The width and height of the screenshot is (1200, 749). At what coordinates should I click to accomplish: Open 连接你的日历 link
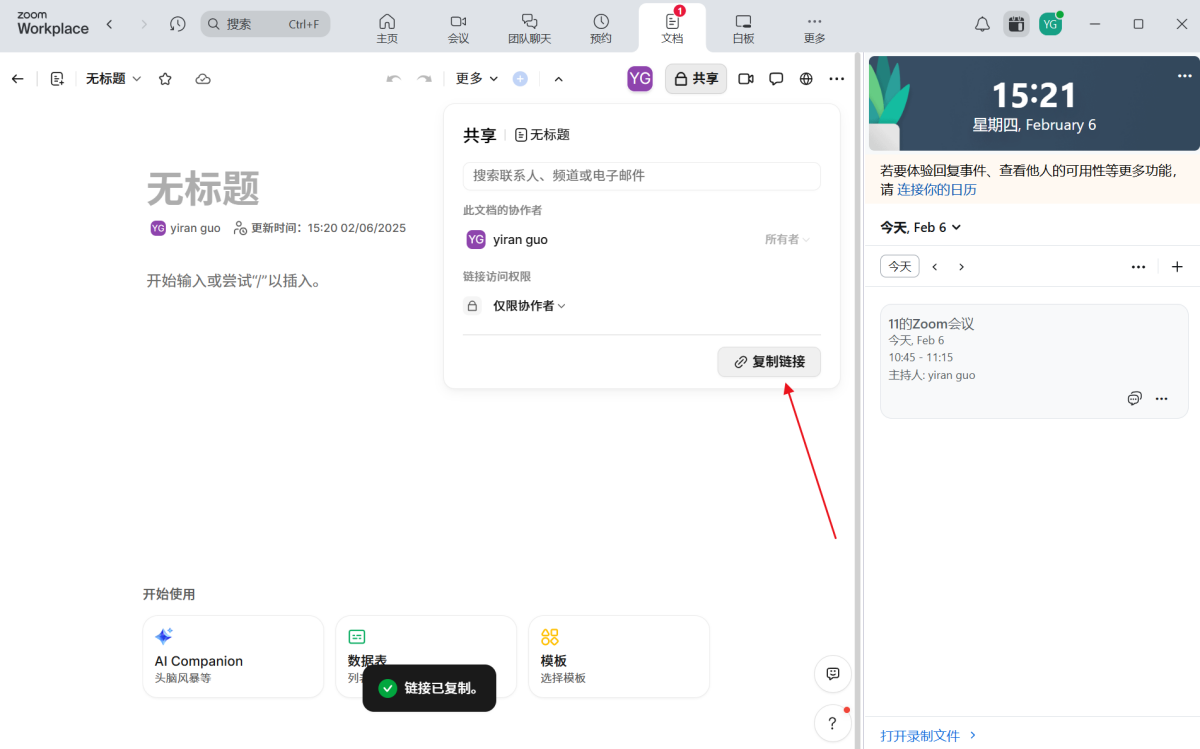937,188
